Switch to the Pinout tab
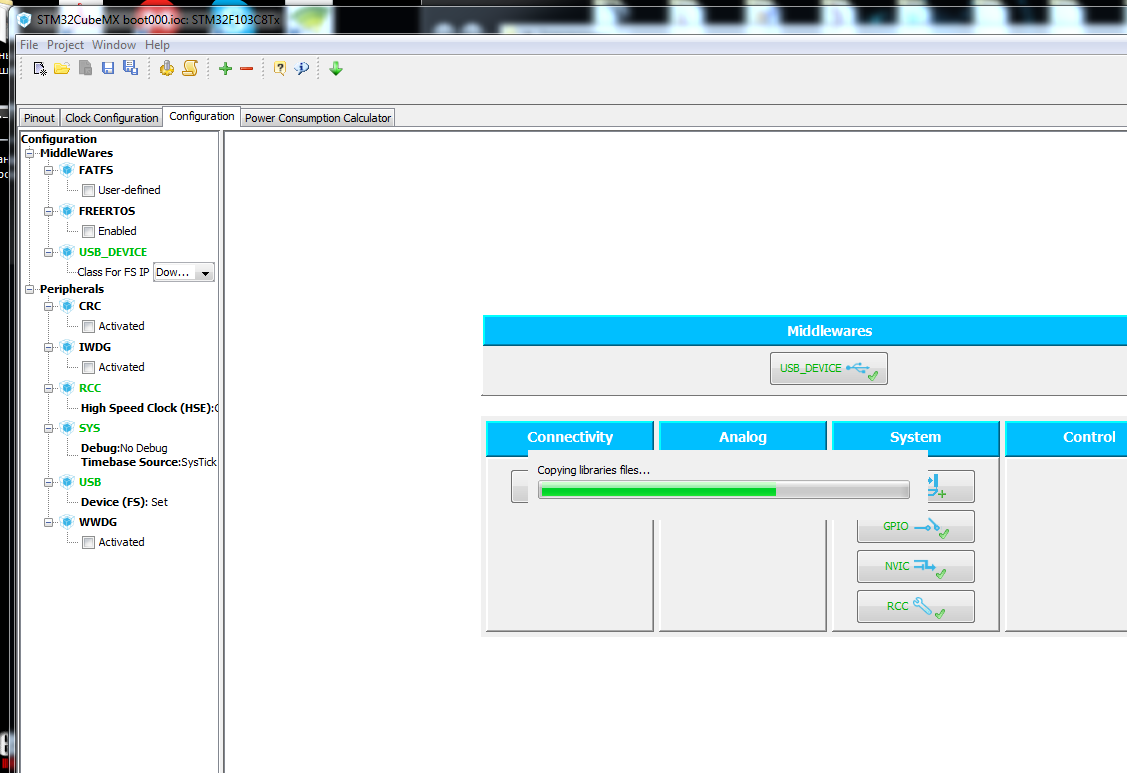Viewport: 1127px width, 773px height. (39, 118)
